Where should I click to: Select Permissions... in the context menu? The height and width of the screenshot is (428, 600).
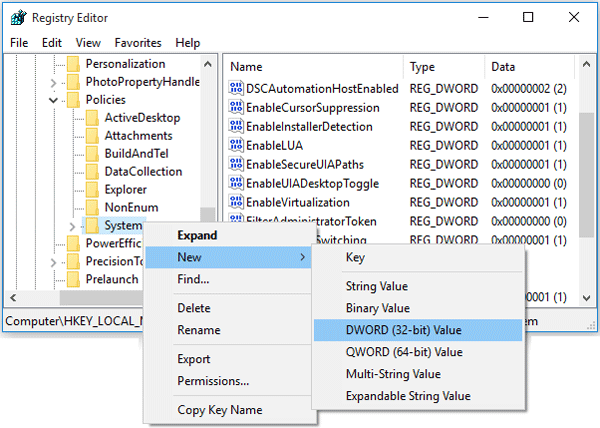(213, 381)
